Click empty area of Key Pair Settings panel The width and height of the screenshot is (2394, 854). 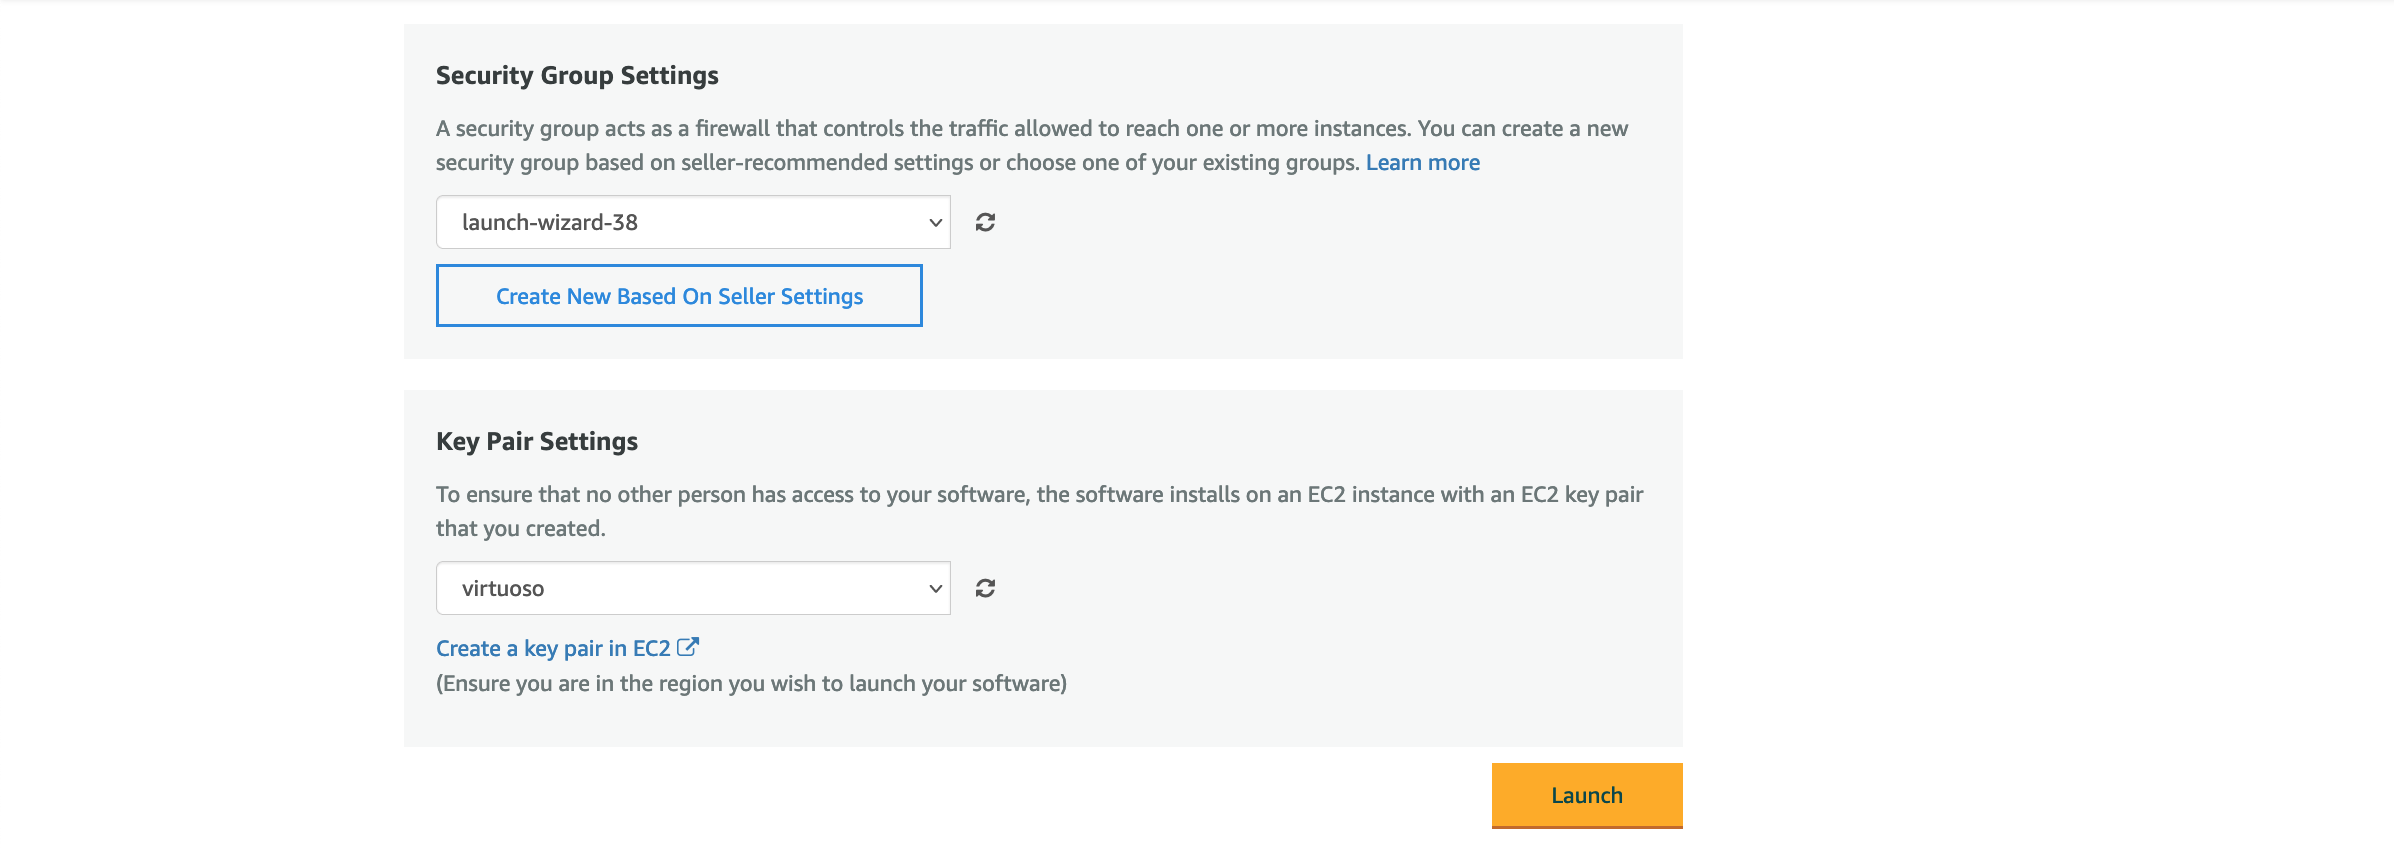pyautogui.click(x=1350, y=640)
